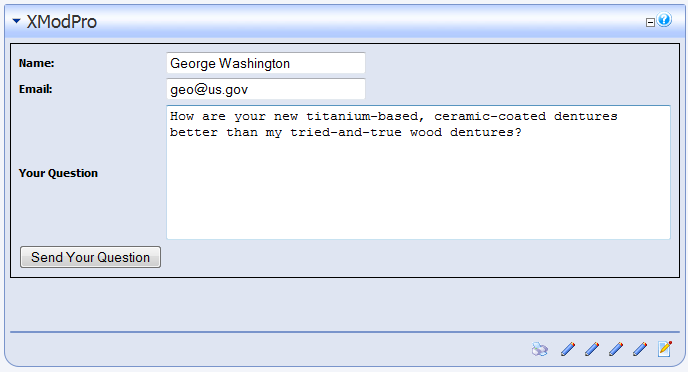688x372 pixels.
Task: Focus the Name field with George Washington
Action: click(266, 63)
